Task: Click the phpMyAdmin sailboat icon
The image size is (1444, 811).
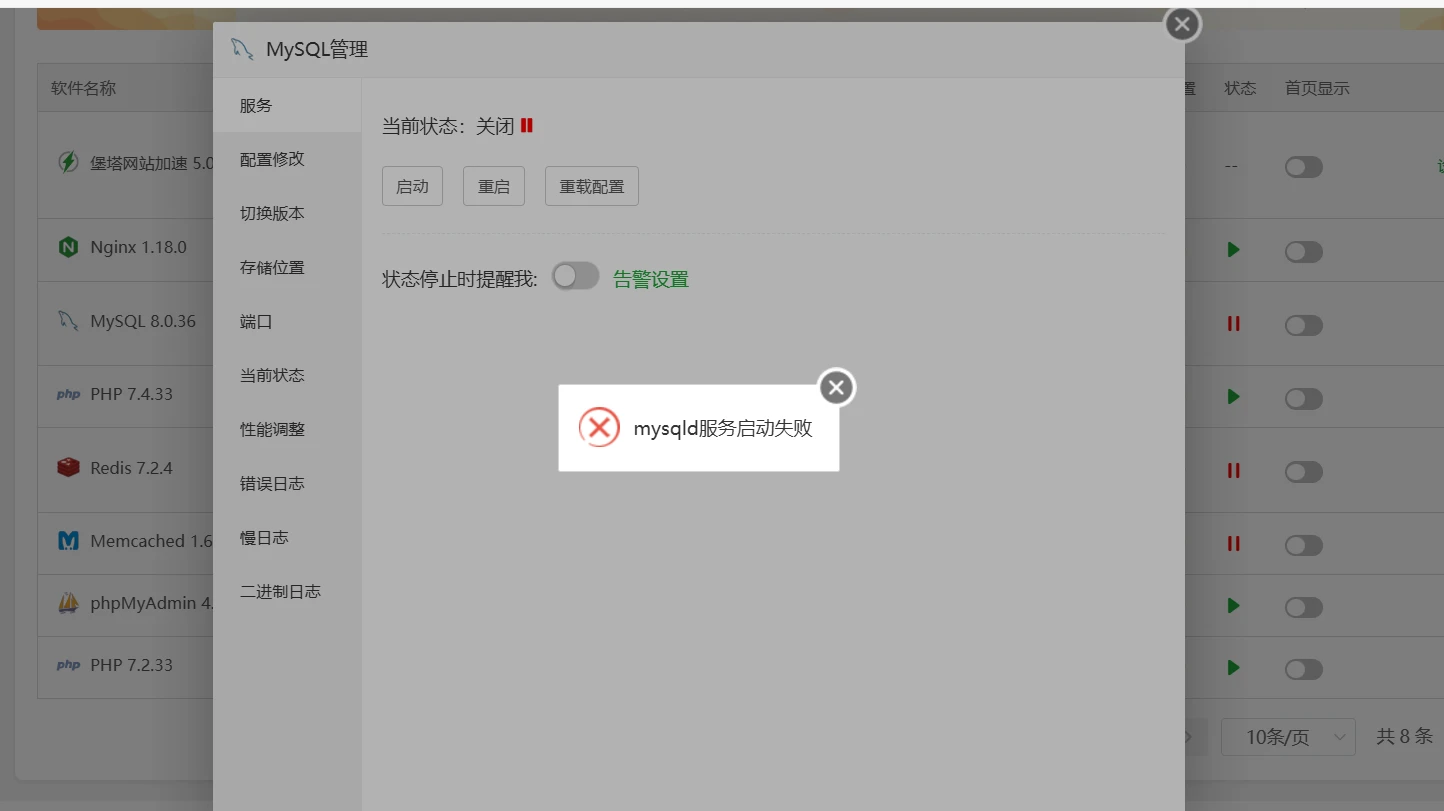Action: point(68,603)
